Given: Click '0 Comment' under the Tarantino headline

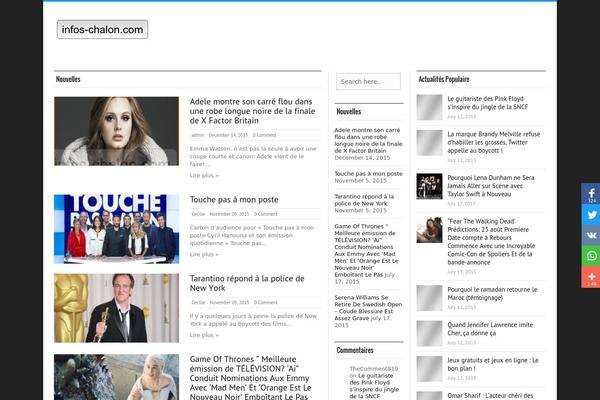Looking at the screenshot, I should [266, 302].
